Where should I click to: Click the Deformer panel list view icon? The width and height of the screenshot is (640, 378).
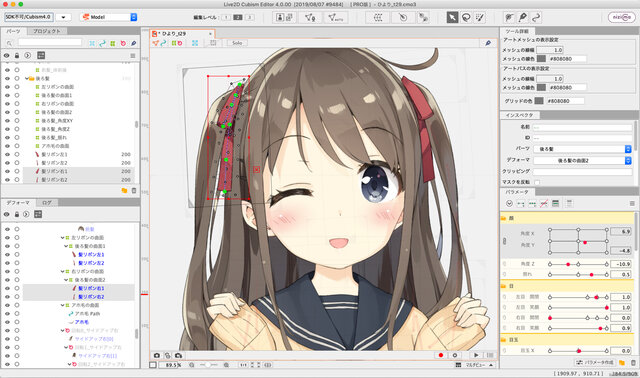coord(38,214)
